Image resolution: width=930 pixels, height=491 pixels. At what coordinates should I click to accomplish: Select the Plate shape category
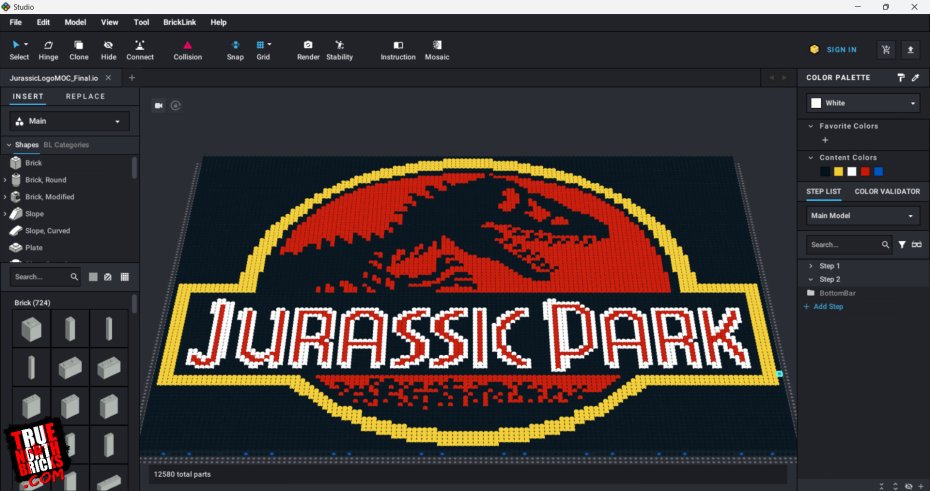[34, 248]
